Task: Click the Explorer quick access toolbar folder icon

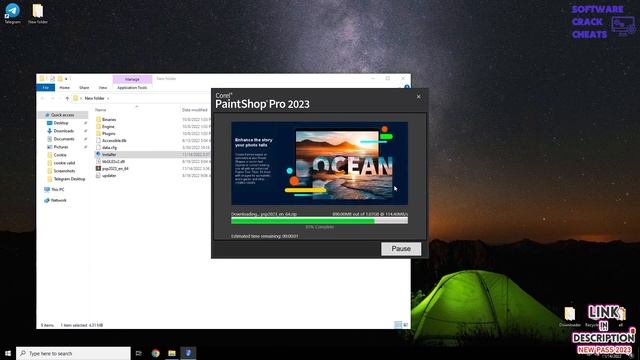Action: [x=60, y=78]
